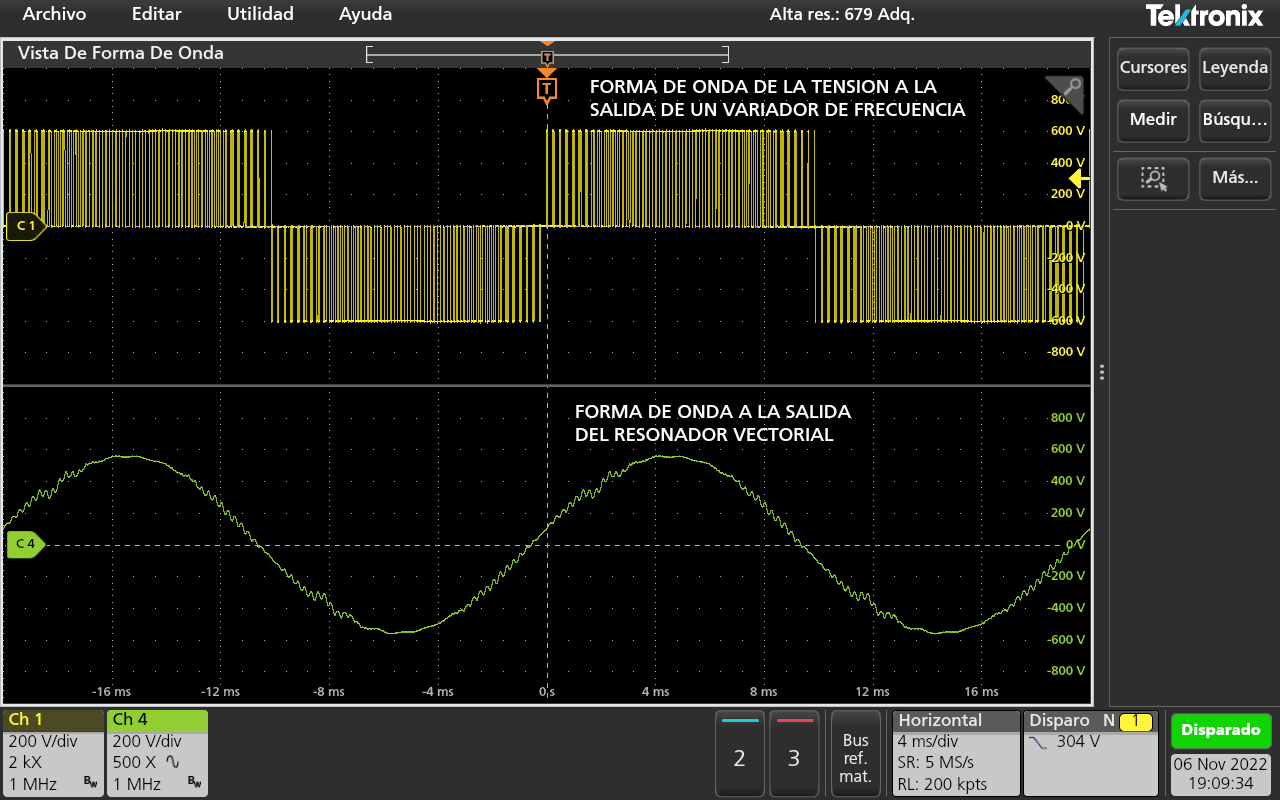Add channel 2 with the 2 button
This screenshot has height=800, width=1280.
click(x=739, y=754)
